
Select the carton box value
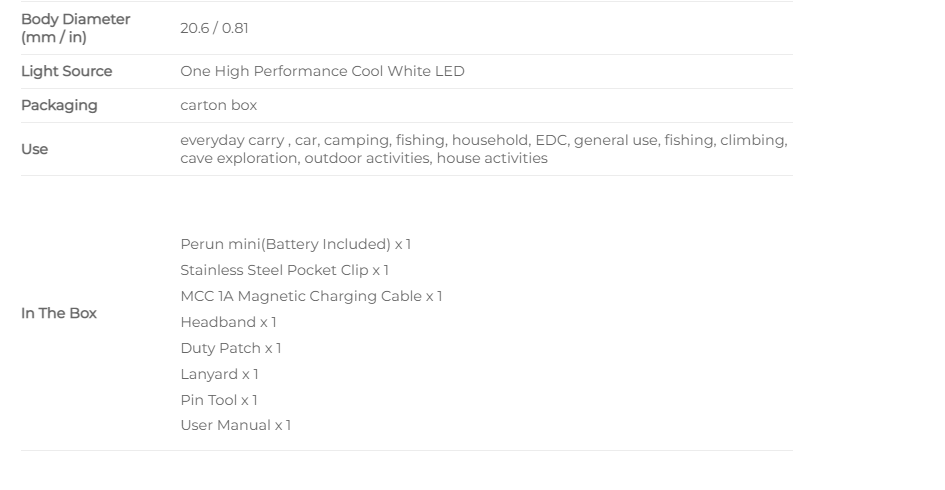[218, 105]
